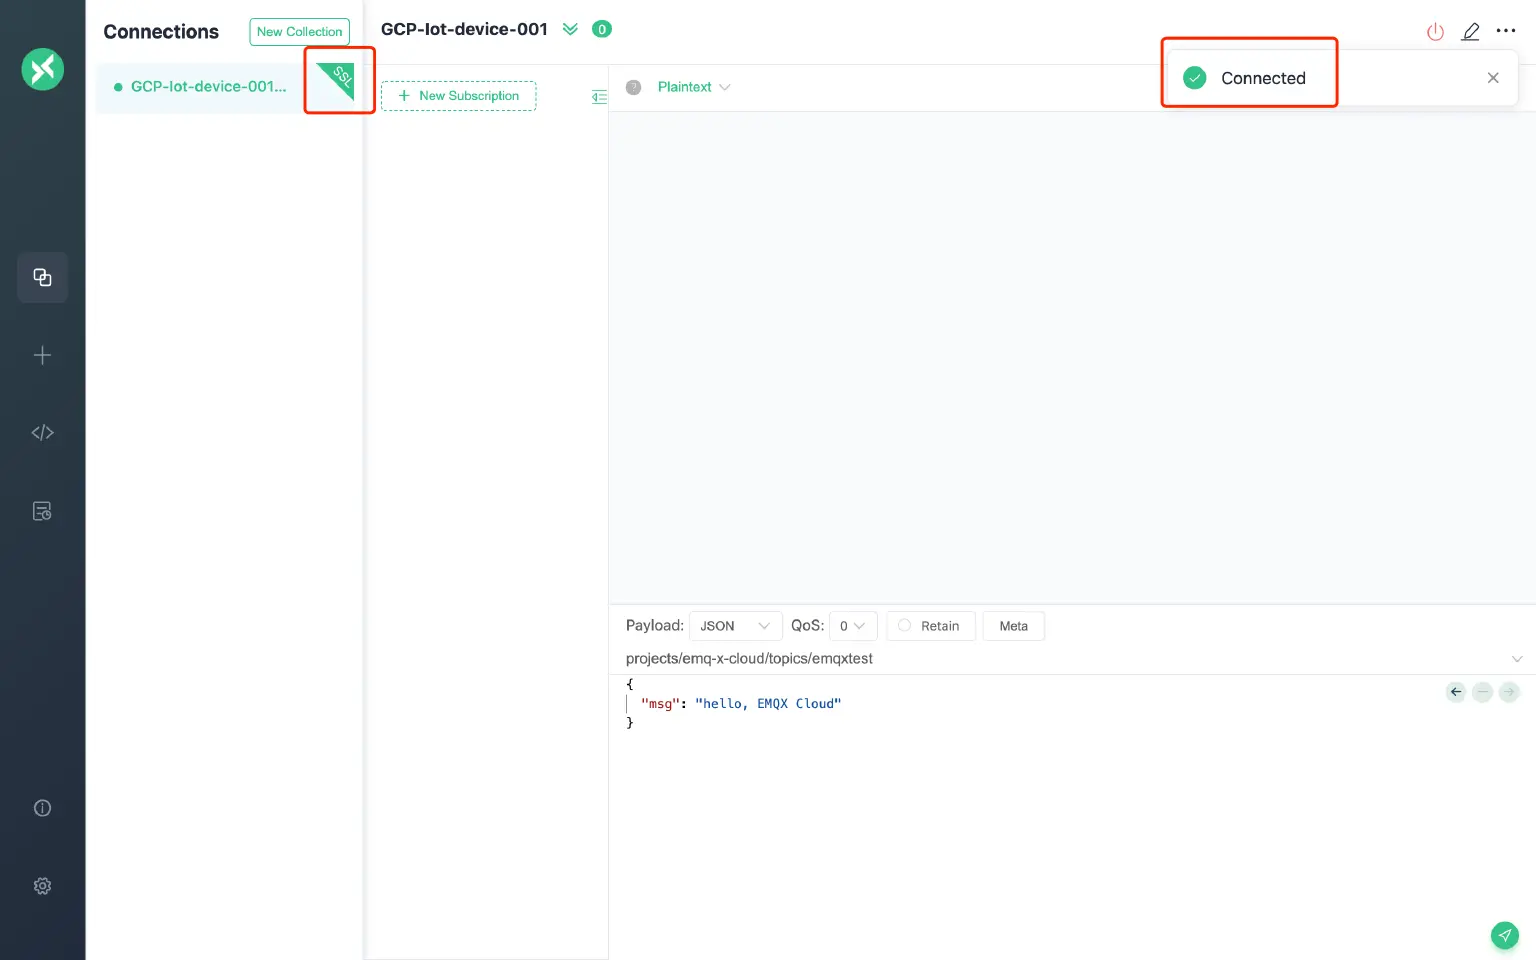Screen dimensions: 1536x960
Task: Expand connection details with double chevron
Action: point(570,29)
